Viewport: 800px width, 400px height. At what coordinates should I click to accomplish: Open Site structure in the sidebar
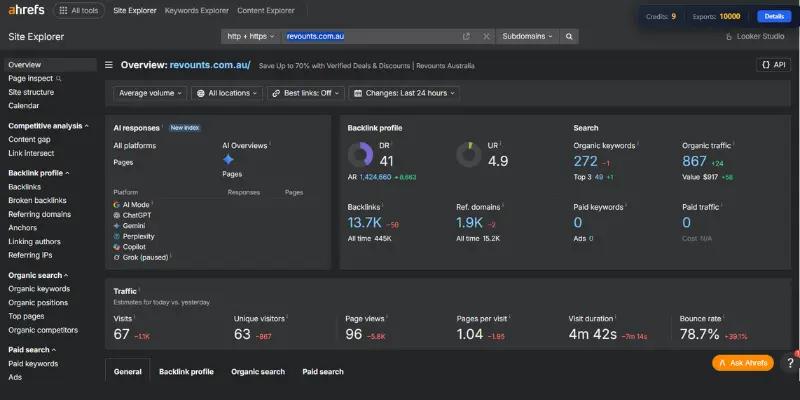[x=31, y=92]
